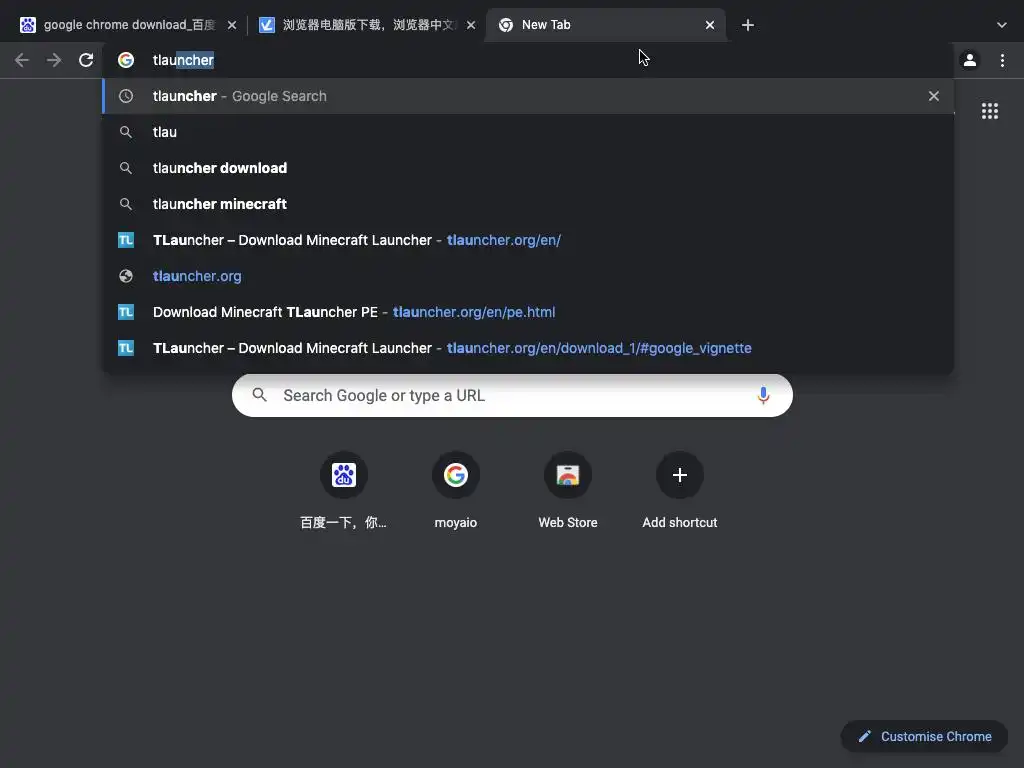Remove the tlauncher history suggestion
The width and height of the screenshot is (1024, 768).
pyautogui.click(x=933, y=96)
